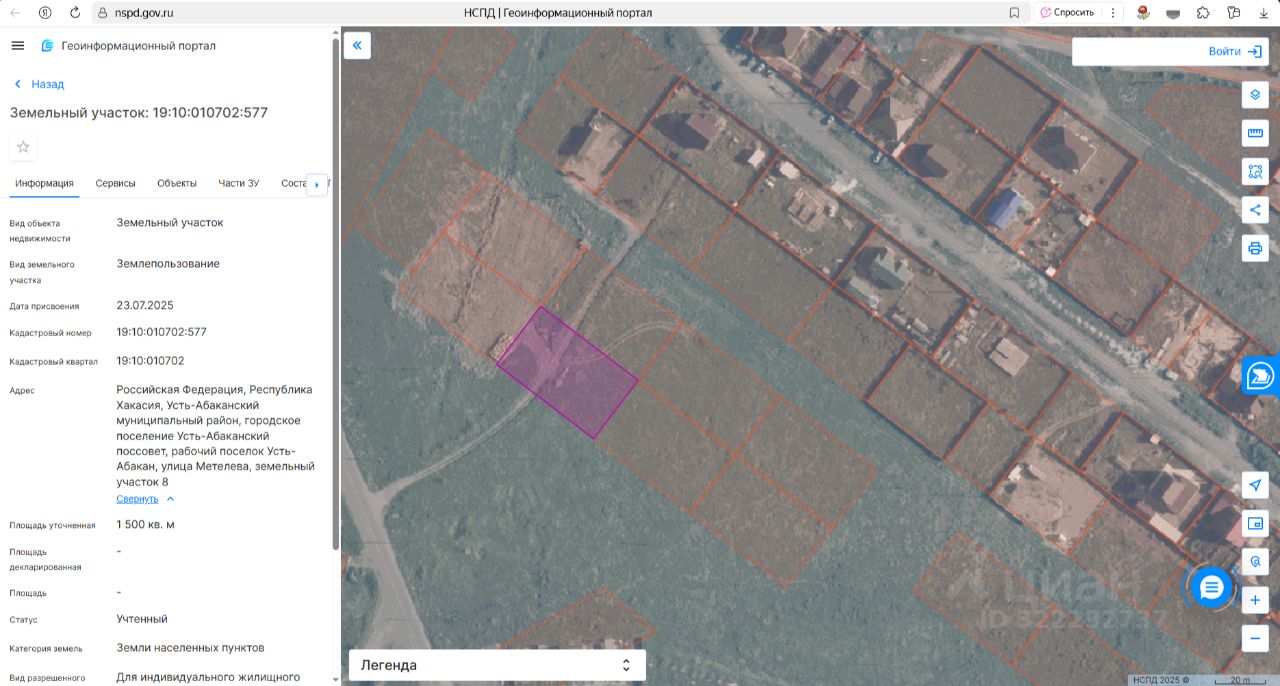
Task: Open the Yandex home button in the browser
Action: [46, 13]
